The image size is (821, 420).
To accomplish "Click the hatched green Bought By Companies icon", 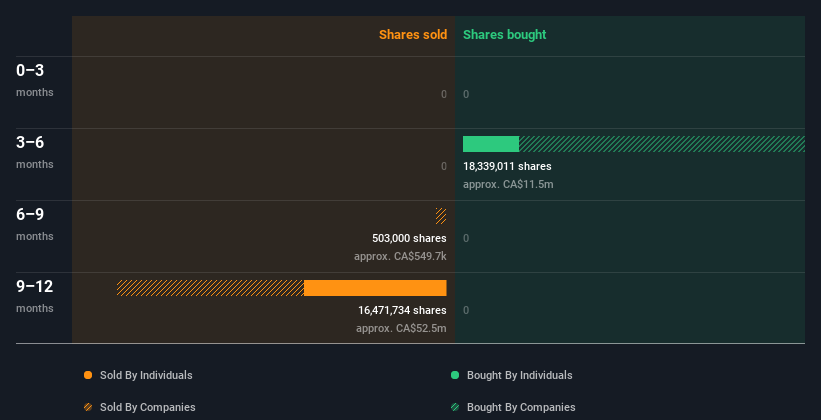I will pos(455,407).
